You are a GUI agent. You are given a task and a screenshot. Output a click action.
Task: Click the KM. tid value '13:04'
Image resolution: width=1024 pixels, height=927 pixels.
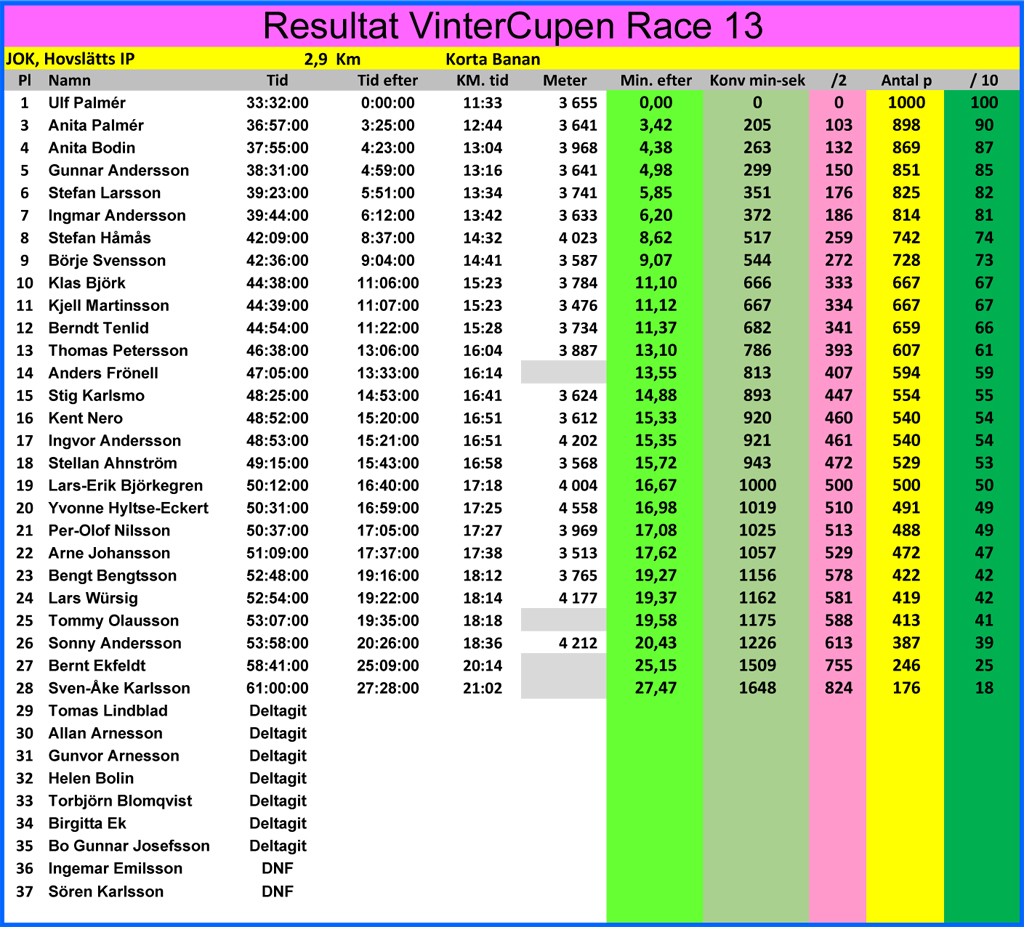(x=482, y=148)
